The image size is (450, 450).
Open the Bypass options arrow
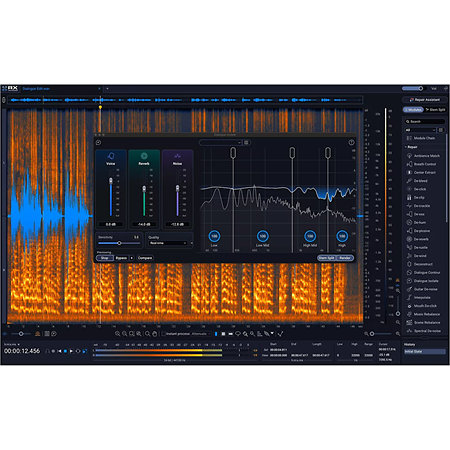tap(132, 258)
